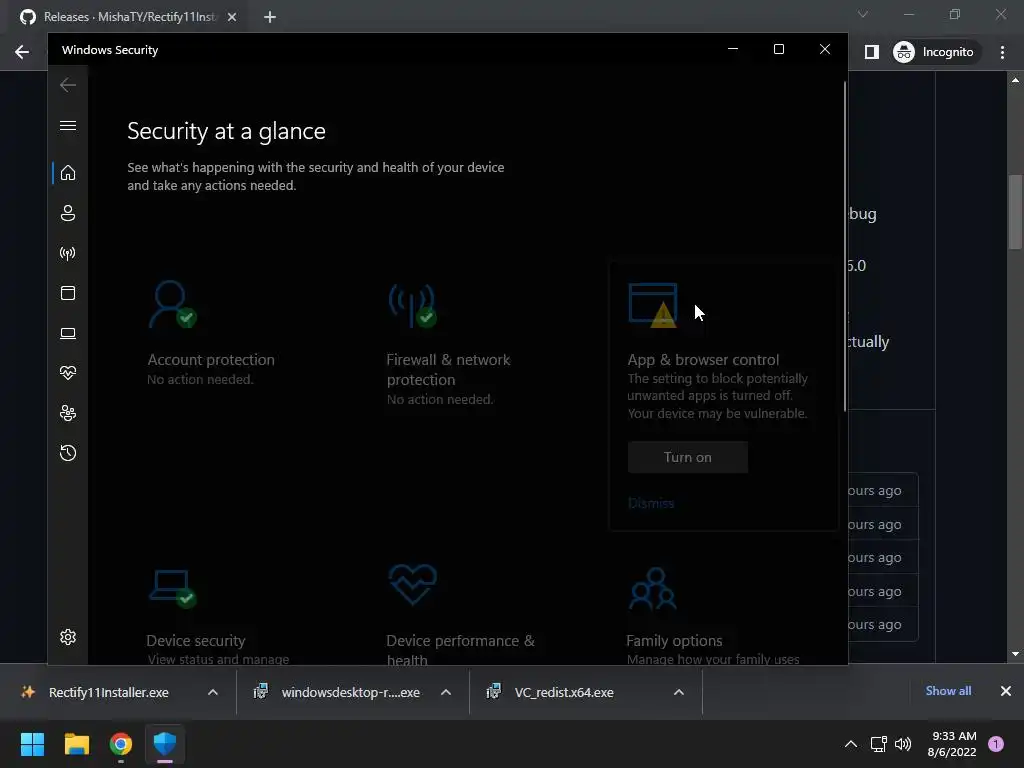The image size is (1024, 768).
Task: Open volume tray icon
Action: tap(903, 744)
